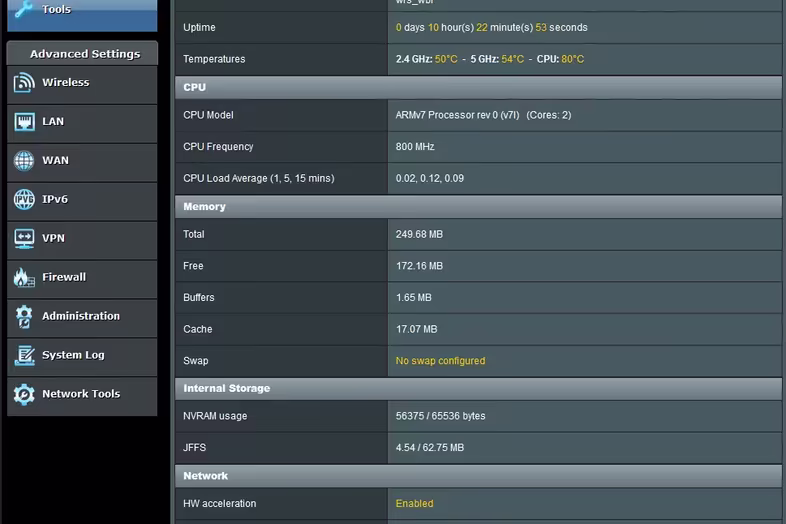
Task: Click the Temperatures row label
Action: click(x=214, y=59)
